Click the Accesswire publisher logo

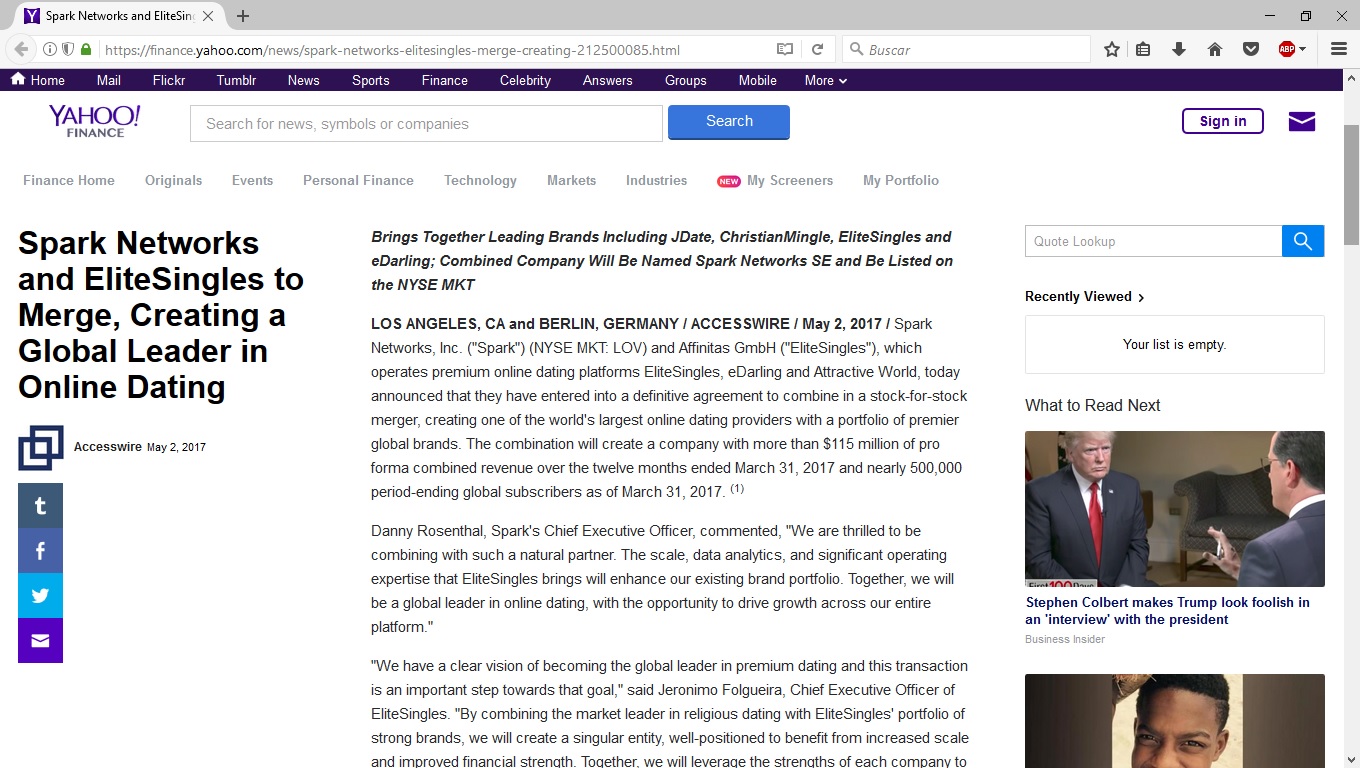click(x=40, y=448)
